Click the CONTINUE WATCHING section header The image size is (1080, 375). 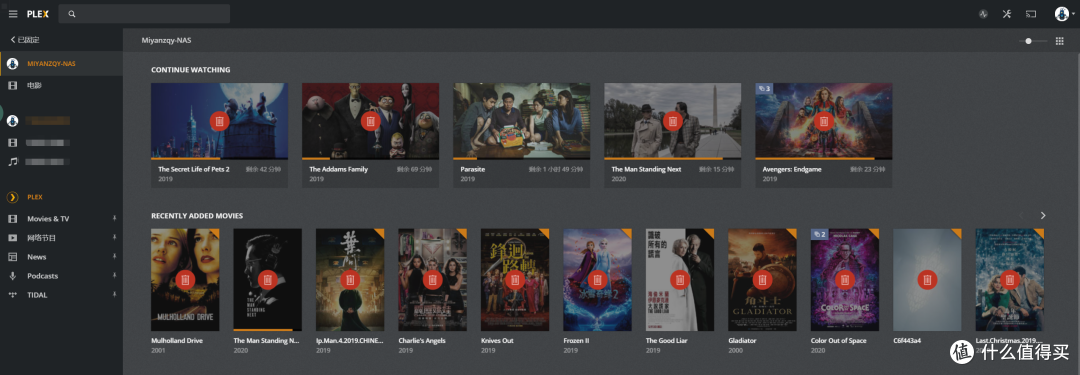coord(191,70)
